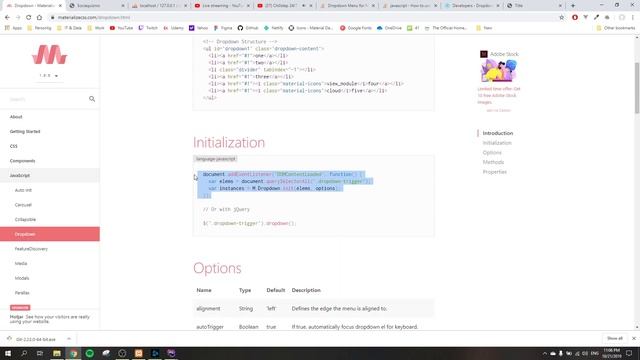Open the About sidebar section
Image resolution: width=640 pixels, height=360 pixels.
pyautogui.click(x=50, y=117)
